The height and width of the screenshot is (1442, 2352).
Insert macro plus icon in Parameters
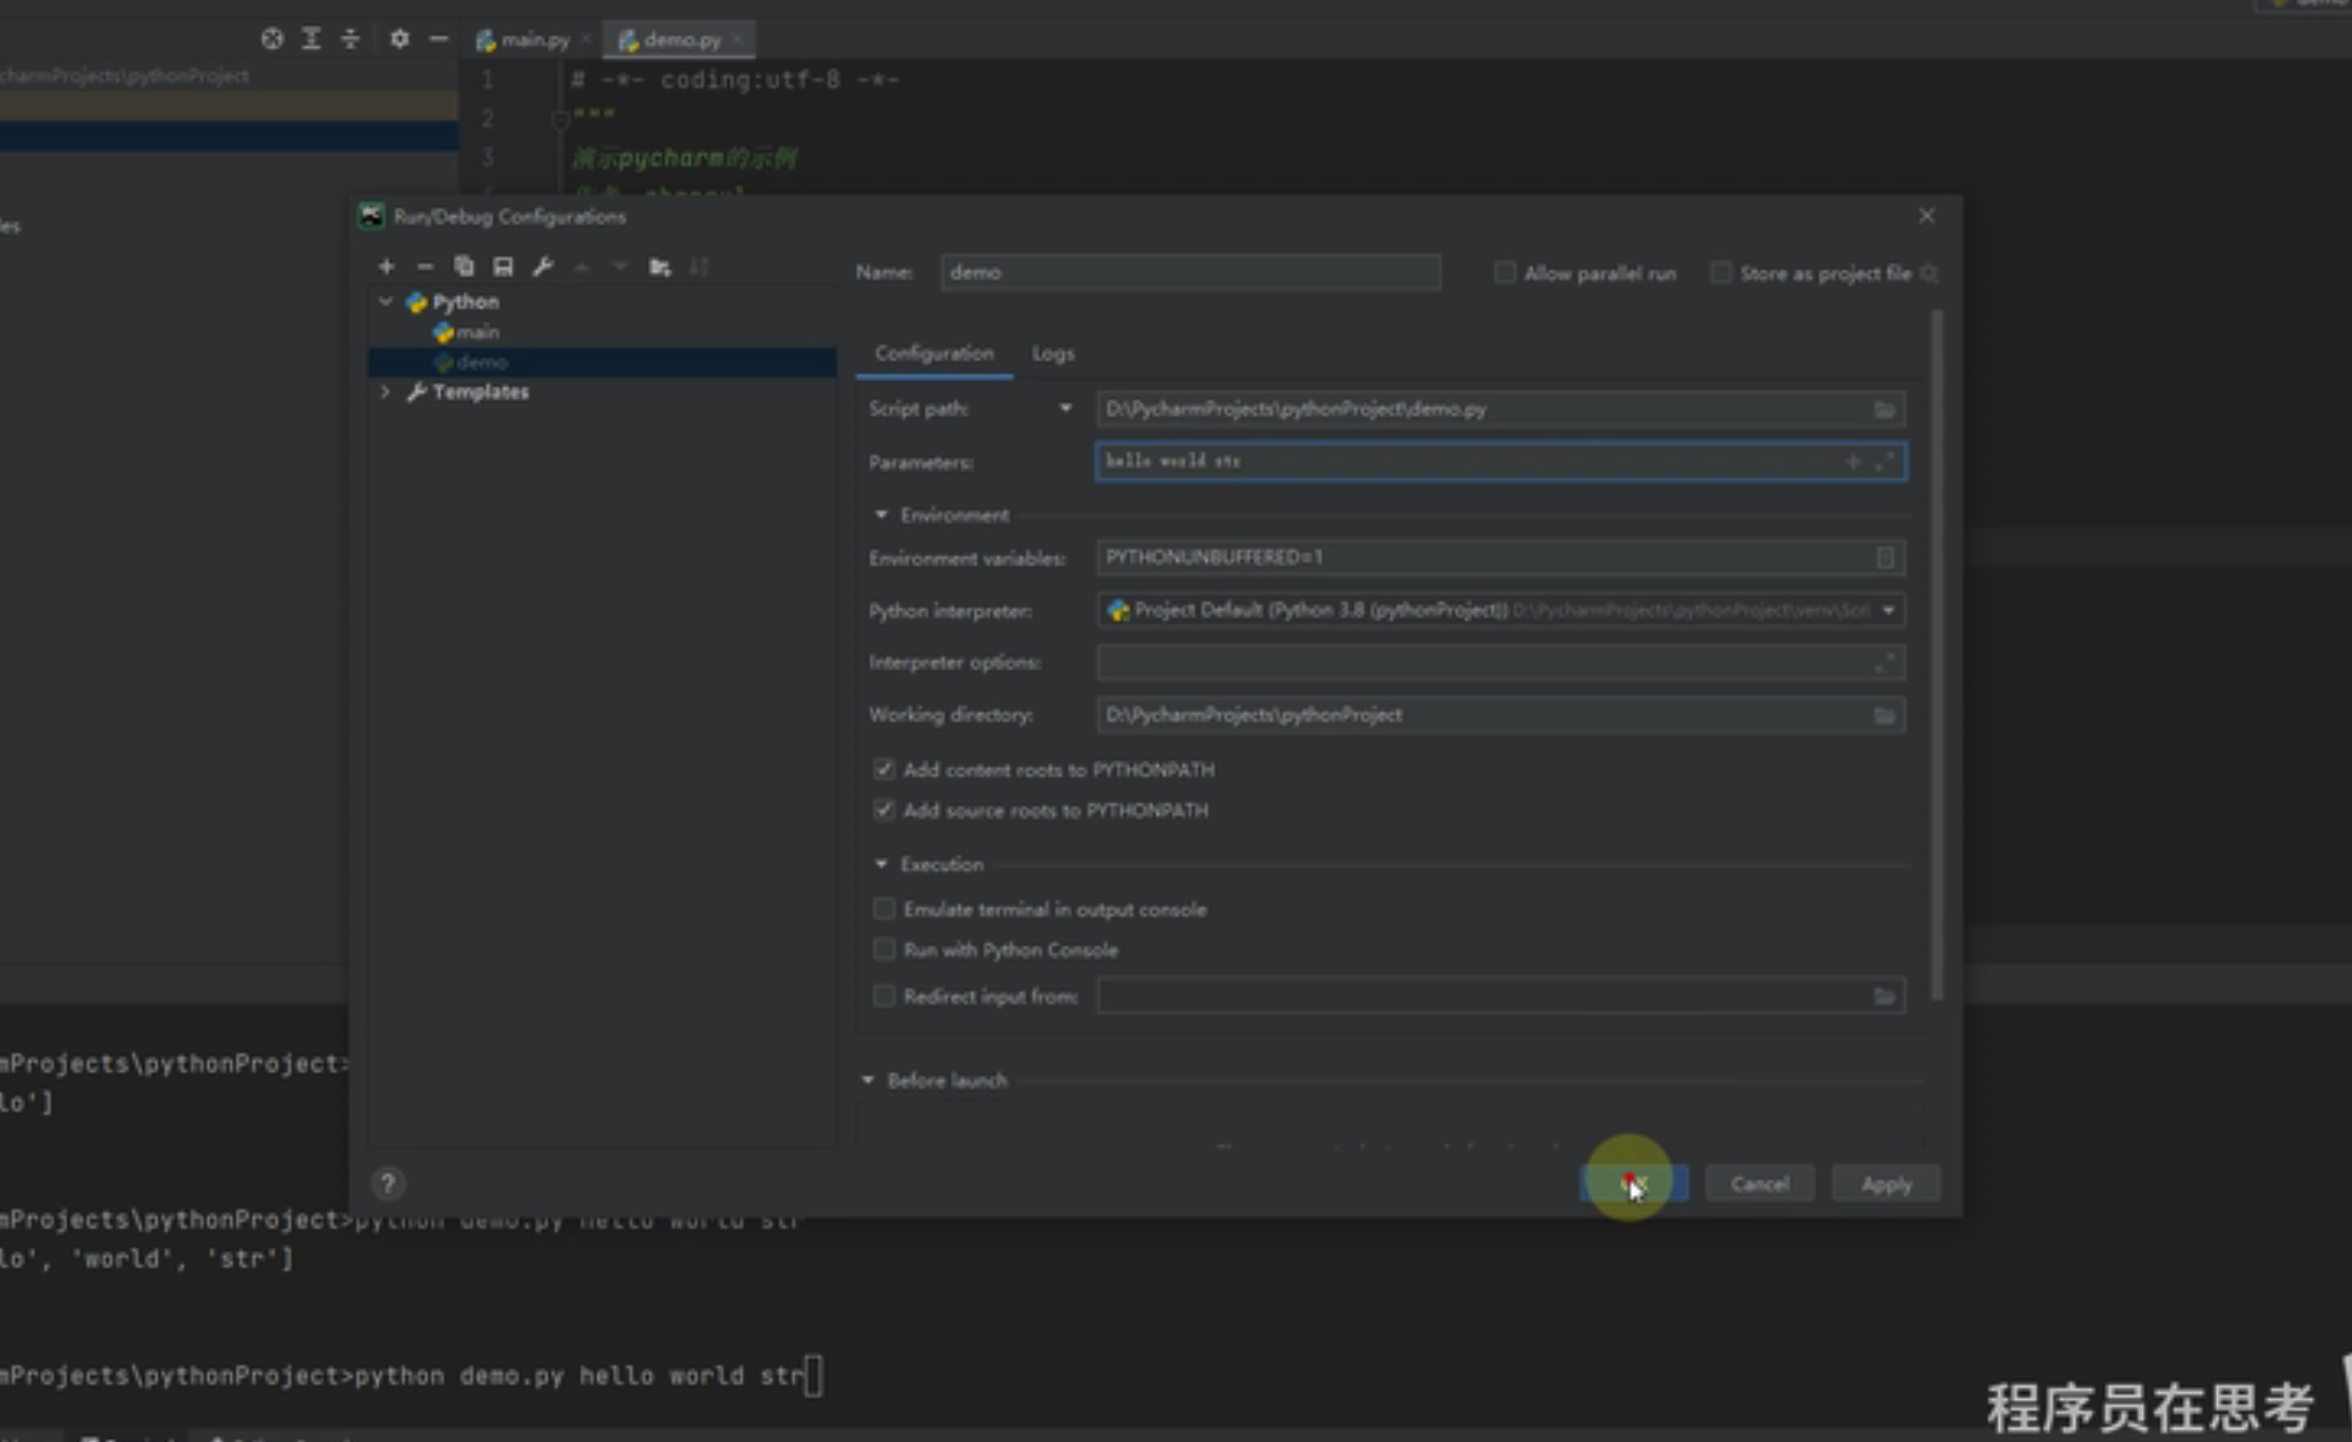click(x=1852, y=462)
